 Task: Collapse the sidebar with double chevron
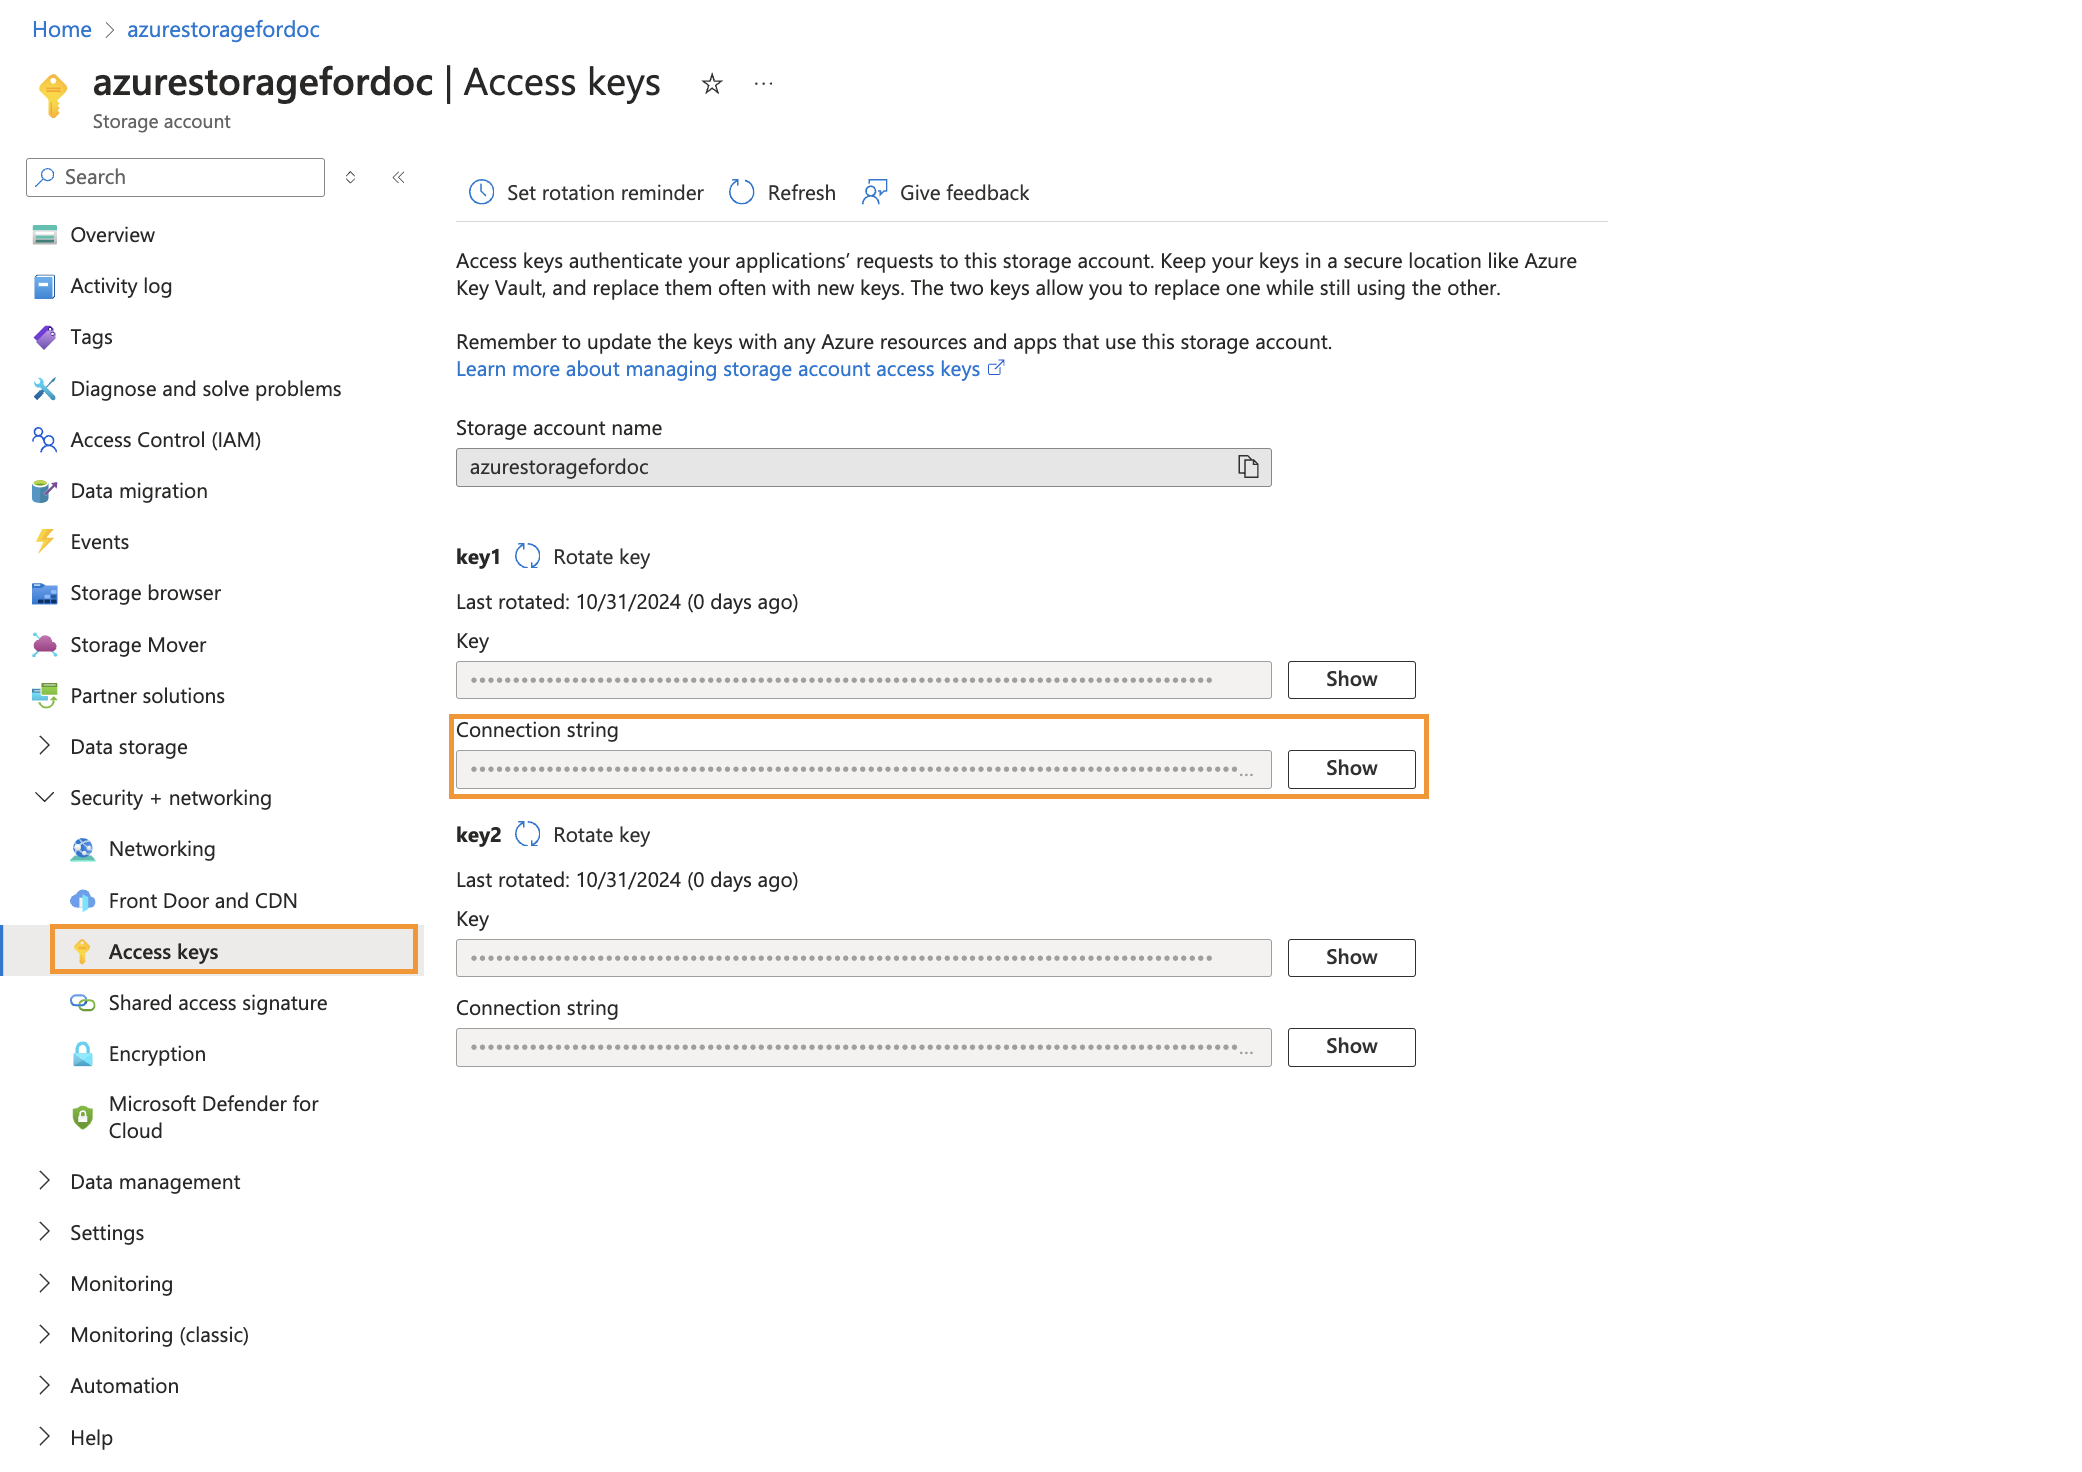pos(398,177)
